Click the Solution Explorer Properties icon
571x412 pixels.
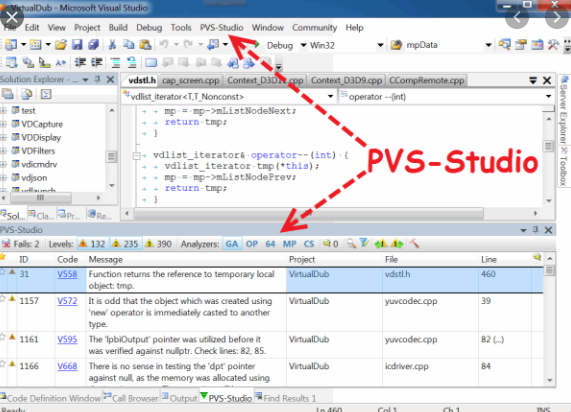pyautogui.click(x=7, y=94)
